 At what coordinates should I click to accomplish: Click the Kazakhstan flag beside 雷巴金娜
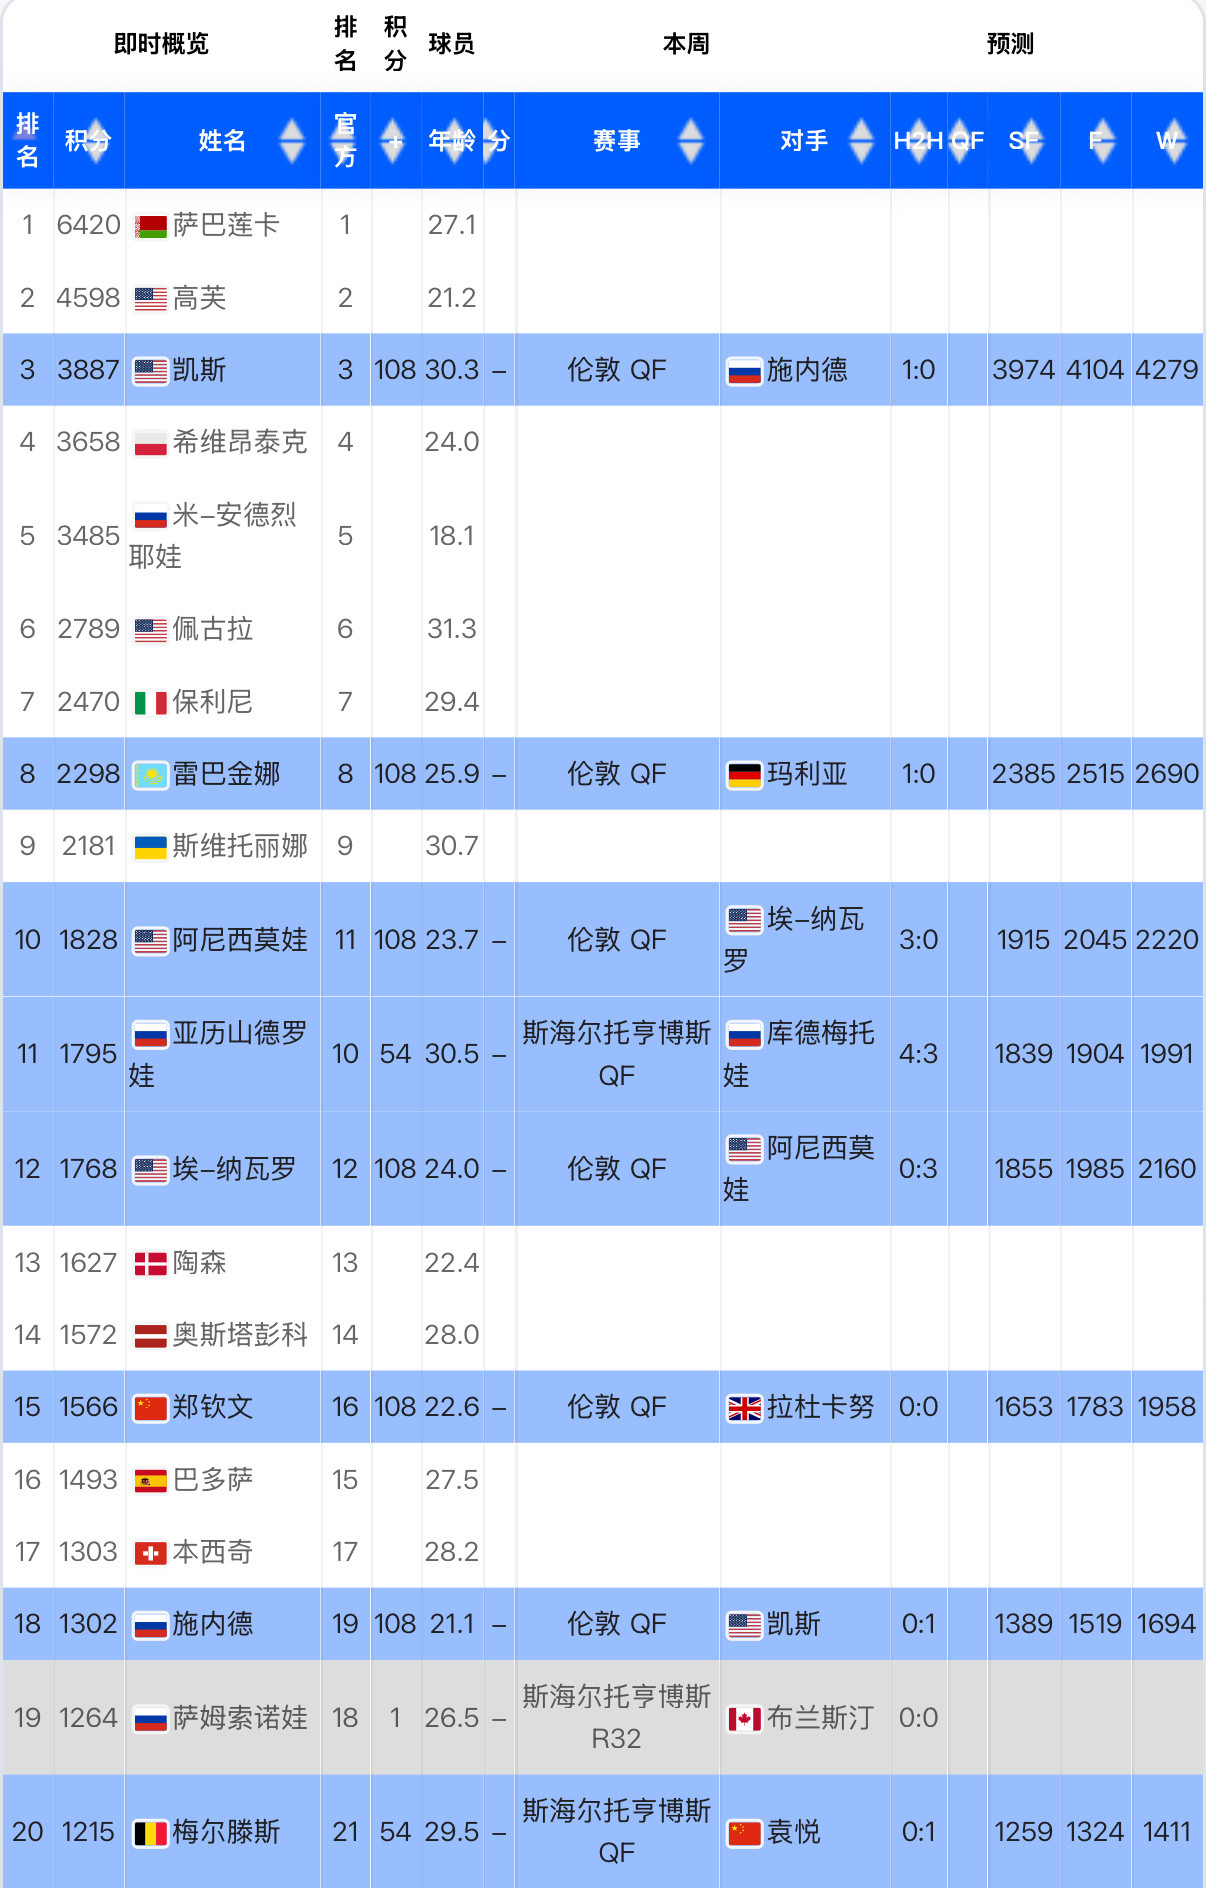click(151, 775)
